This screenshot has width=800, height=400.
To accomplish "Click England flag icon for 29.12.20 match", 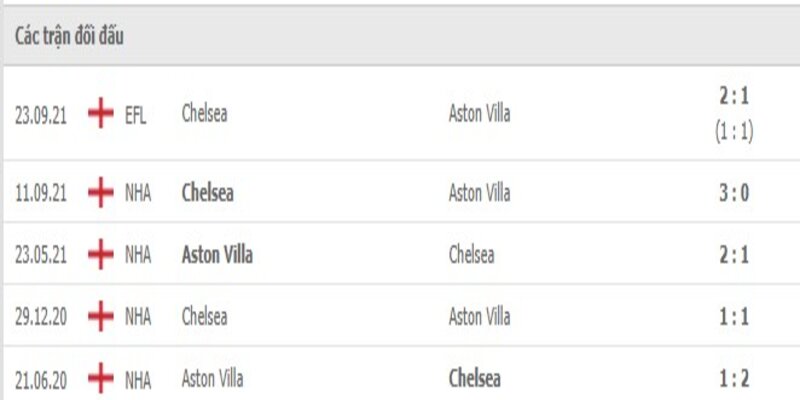I will [x=101, y=317].
